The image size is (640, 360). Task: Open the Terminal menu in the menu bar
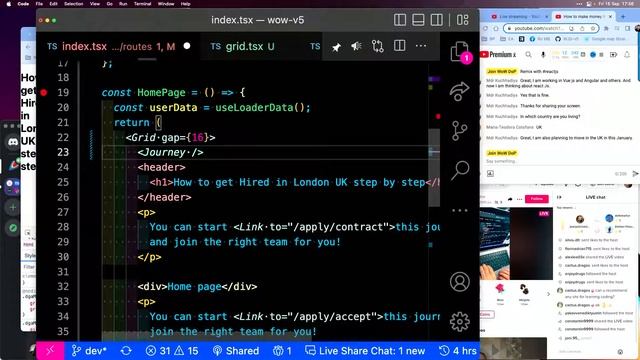pos(142,4)
